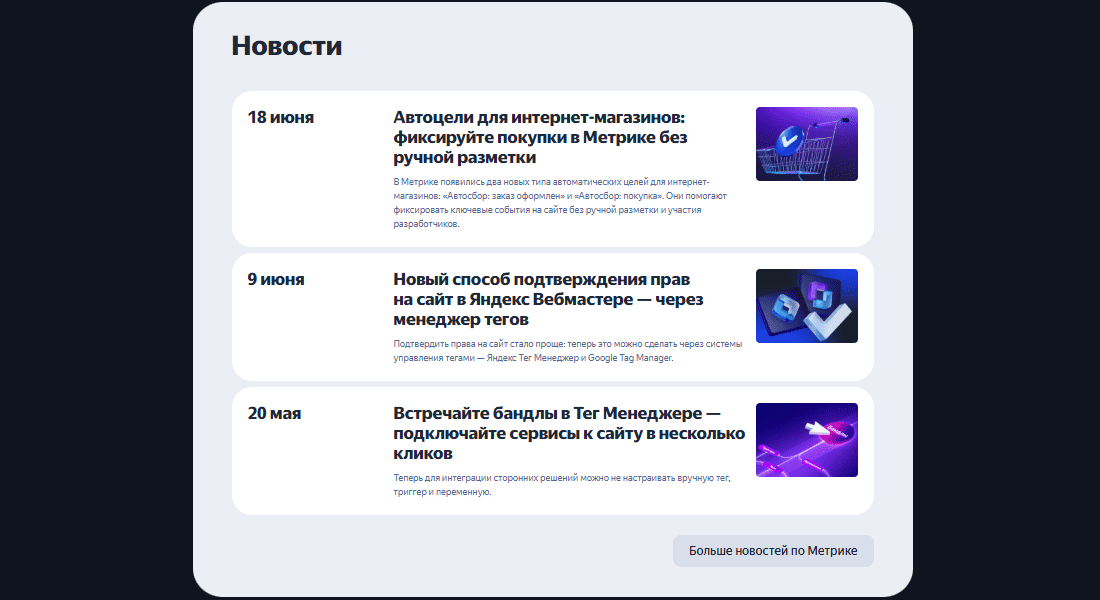1100x600 pixels.
Task: Open headline 'Автоцели для интернет-магазинов'
Action: click(x=539, y=137)
